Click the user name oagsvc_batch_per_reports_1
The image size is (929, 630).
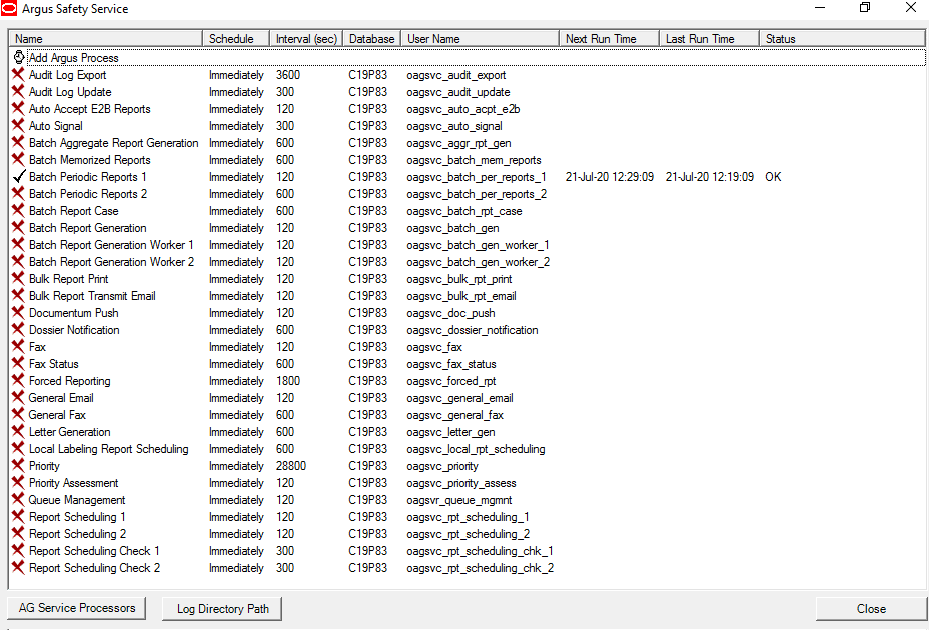point(476,177)
